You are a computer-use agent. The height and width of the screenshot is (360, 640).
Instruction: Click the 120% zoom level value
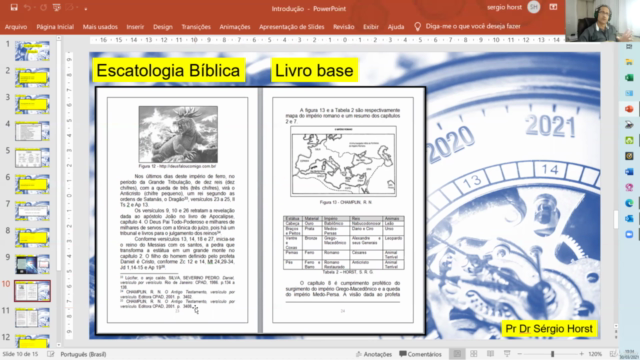point(595,354)
